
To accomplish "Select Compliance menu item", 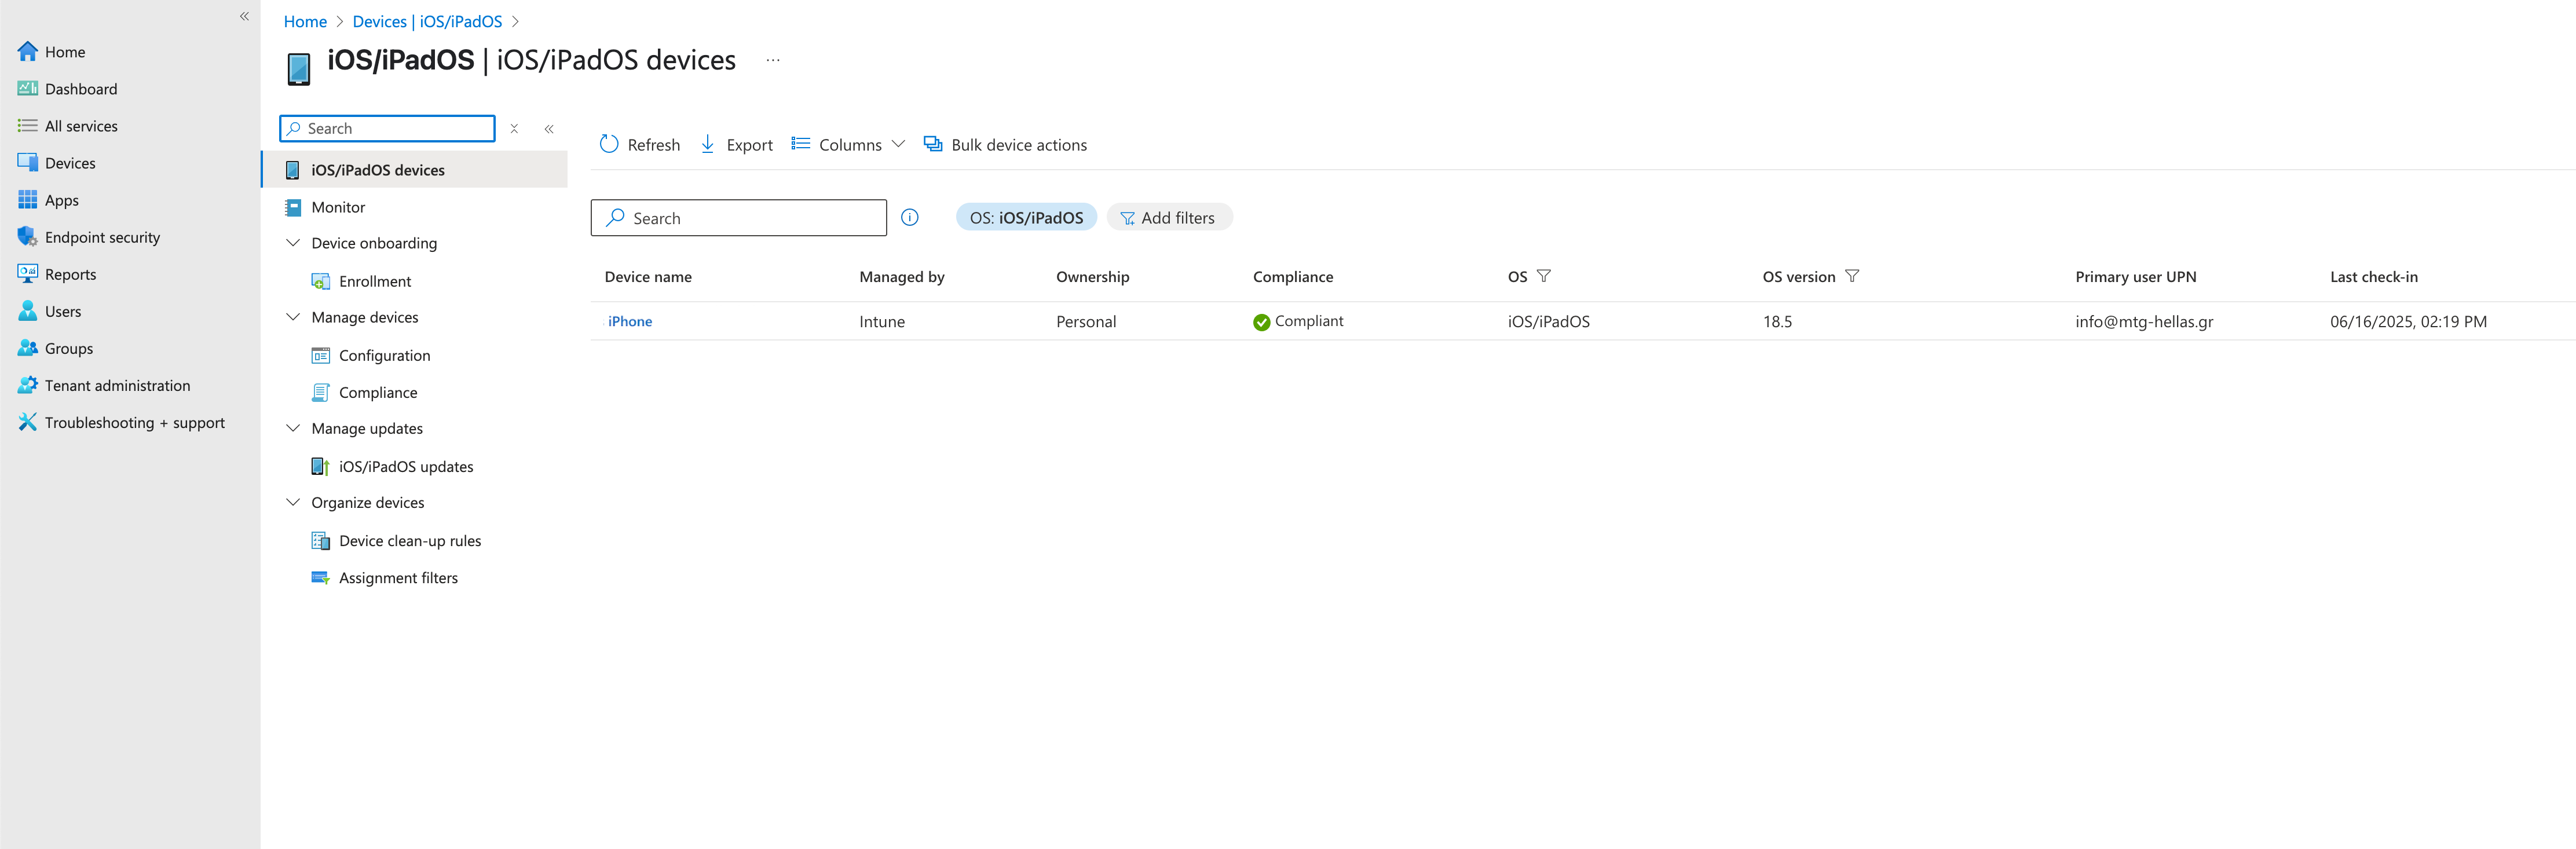I will point(377,392).
